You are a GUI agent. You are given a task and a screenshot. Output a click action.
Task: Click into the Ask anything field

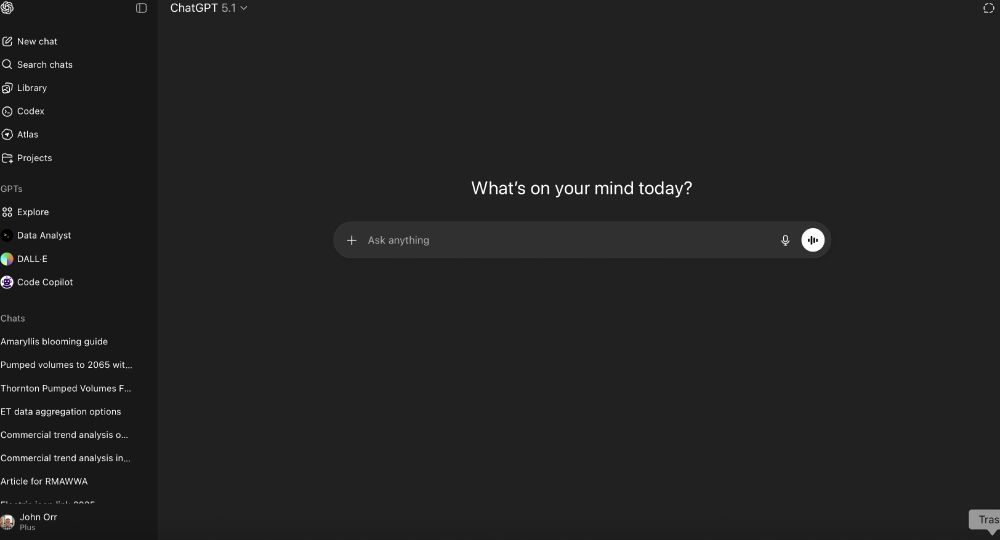(568, 240)
